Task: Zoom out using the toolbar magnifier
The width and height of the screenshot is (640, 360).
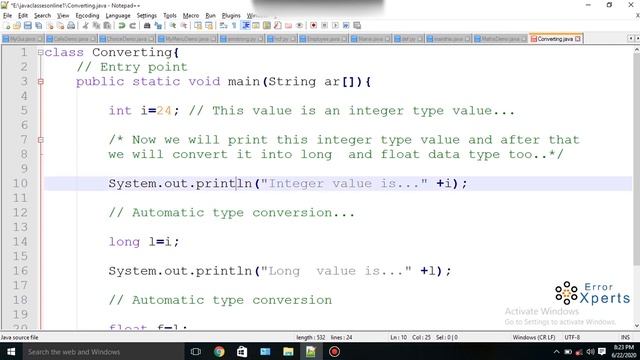Action: (x=184, y=25)
